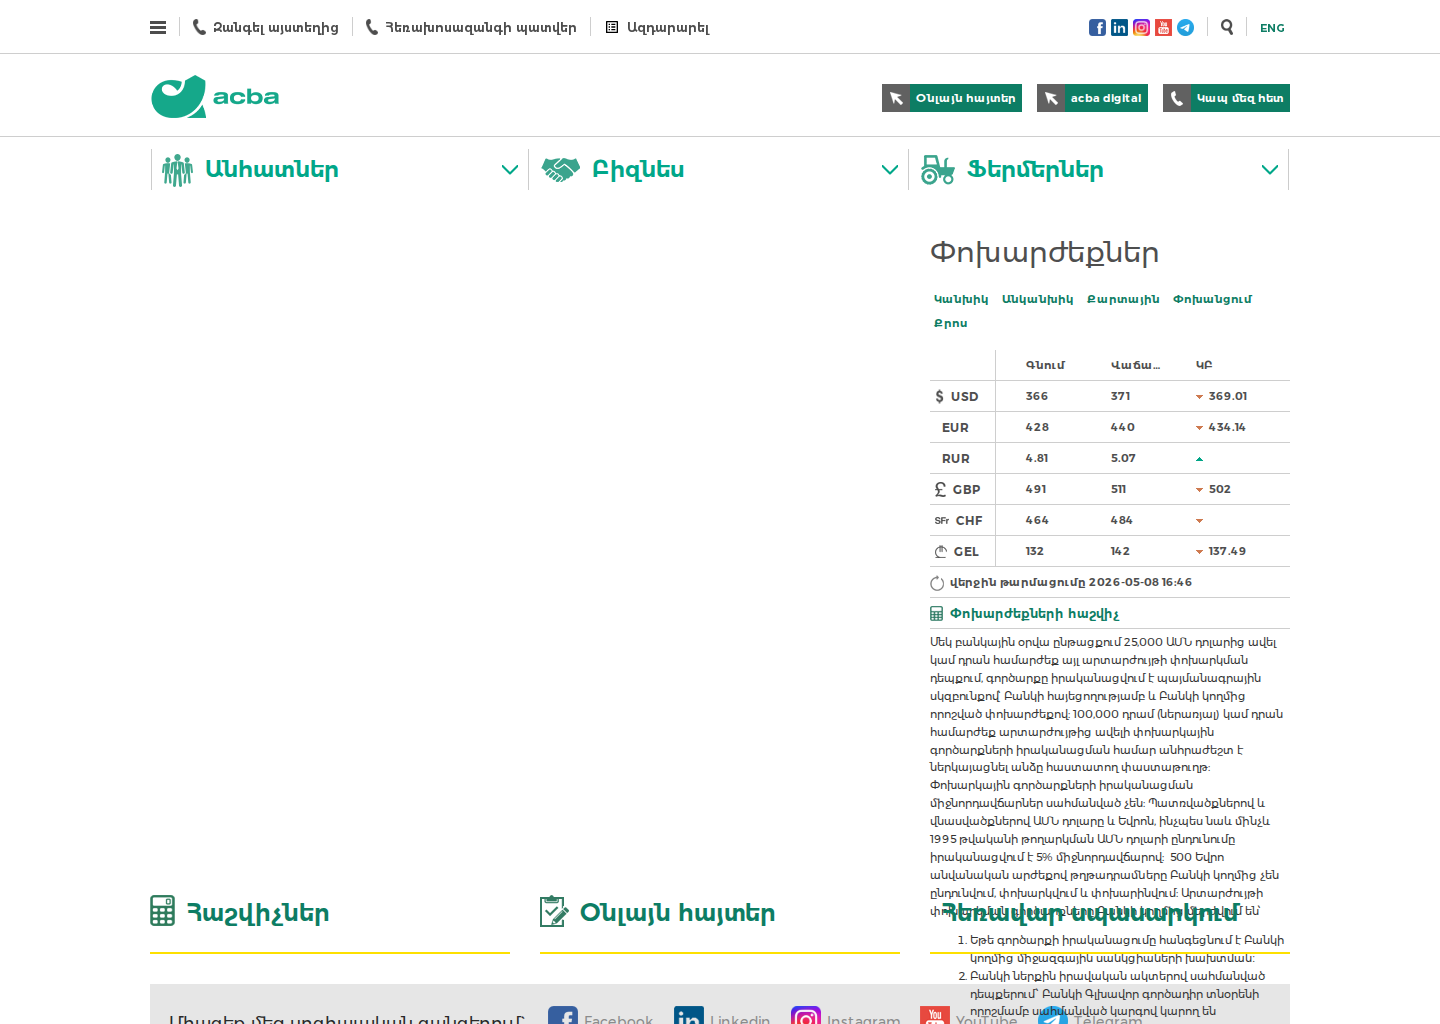Click the exchange rate refresh icon
Image resolution: width=1440 pixels, height=1024 pixels.
(x=937, y=583)
